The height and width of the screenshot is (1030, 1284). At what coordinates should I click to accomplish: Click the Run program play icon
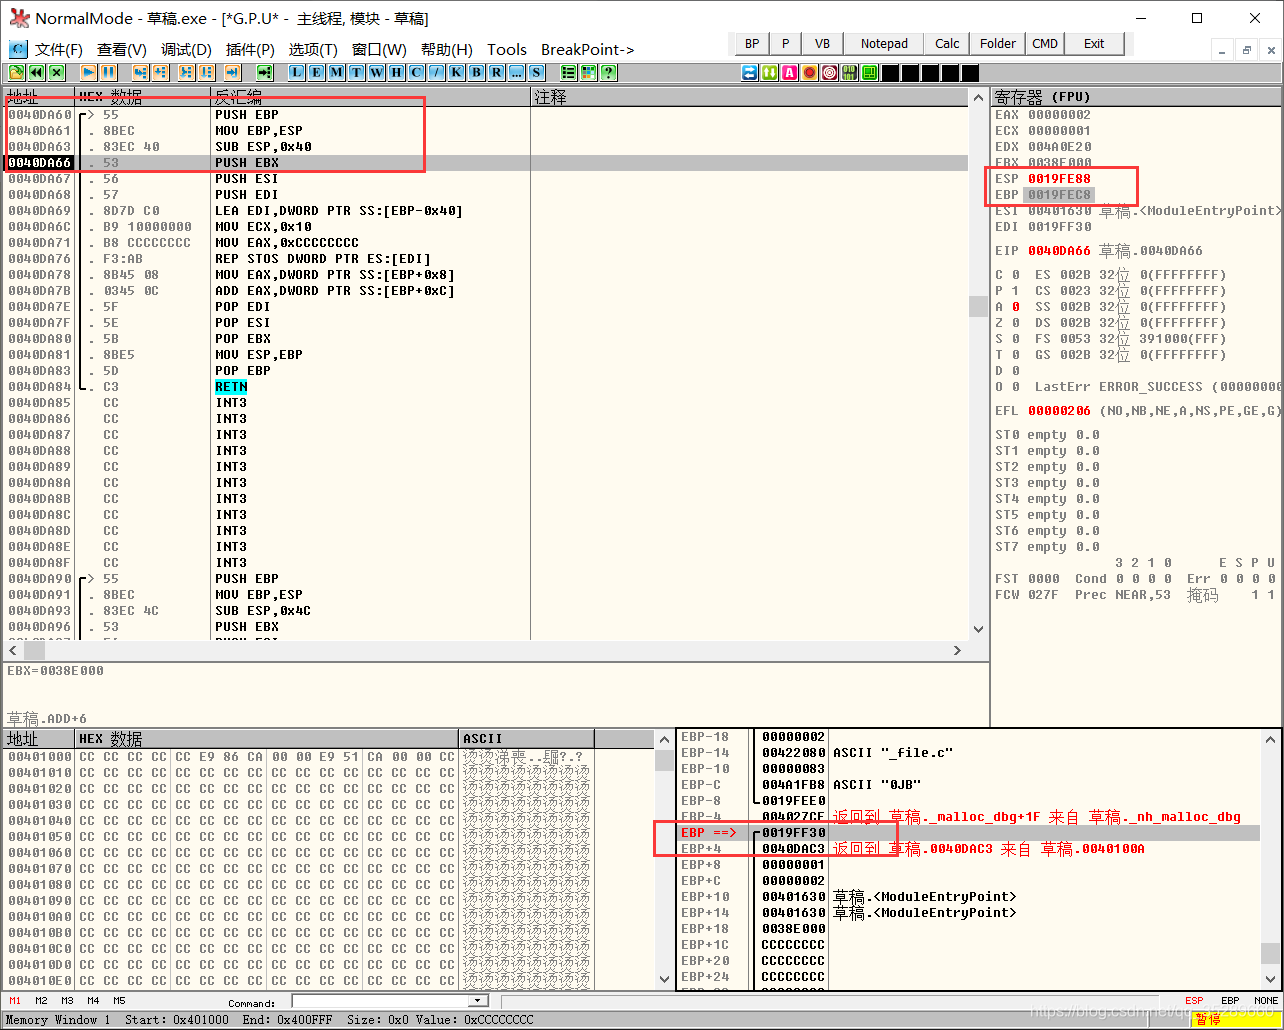pyautogui.click(x=88, y=72)
